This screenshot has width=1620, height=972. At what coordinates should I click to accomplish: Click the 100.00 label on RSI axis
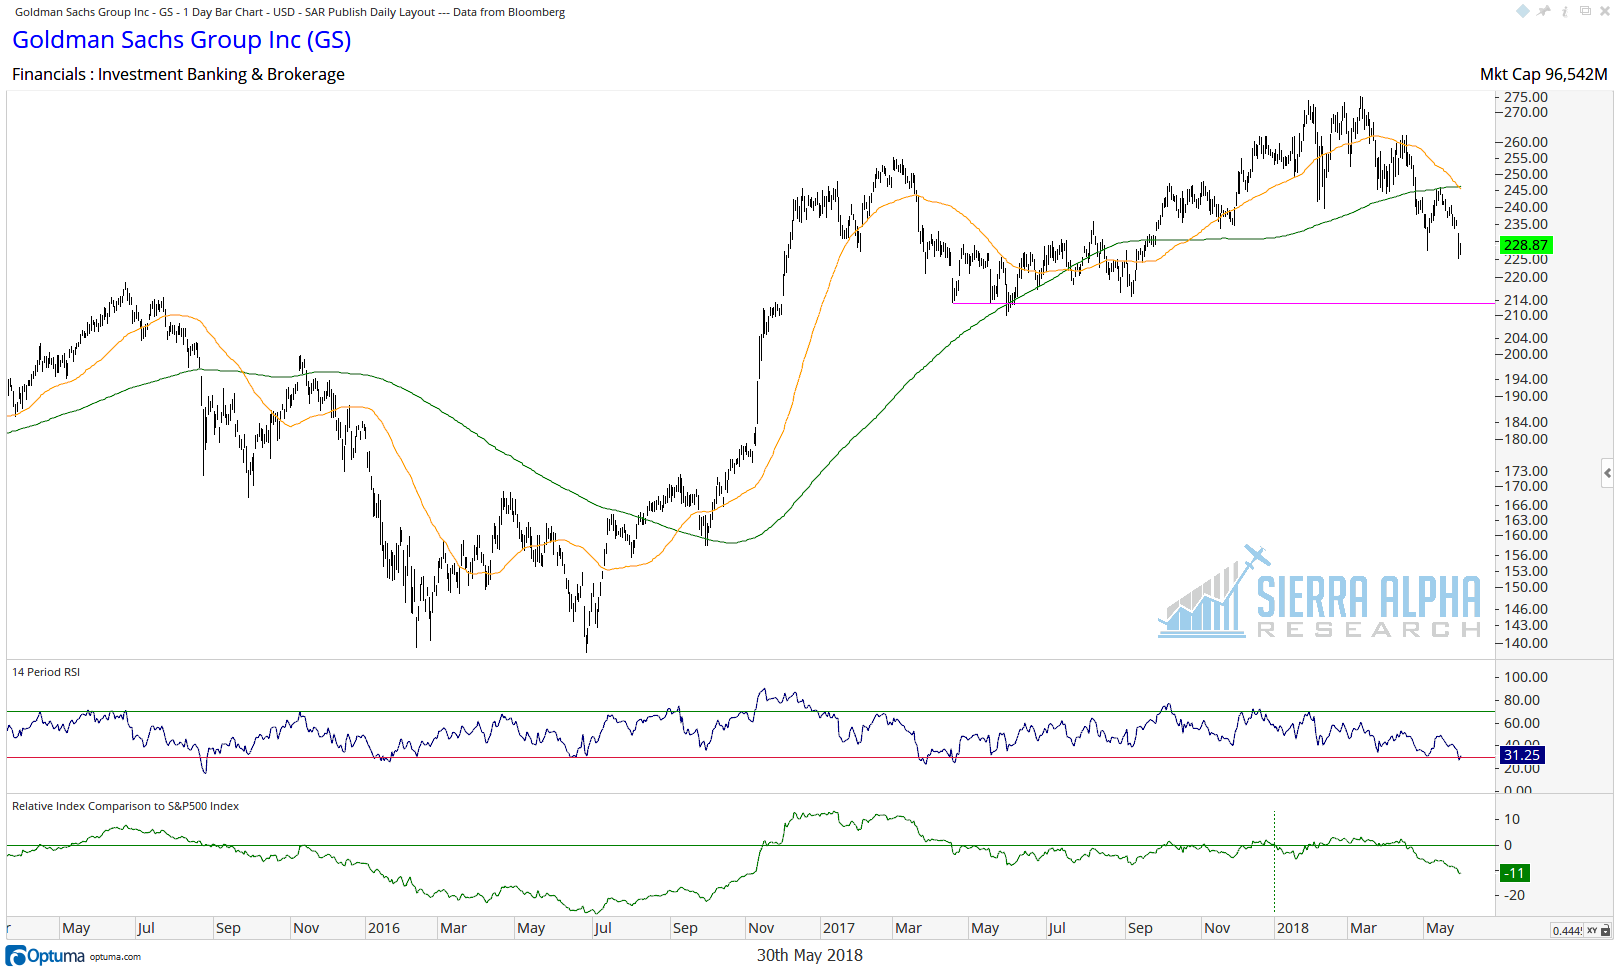coord(1526,677)
